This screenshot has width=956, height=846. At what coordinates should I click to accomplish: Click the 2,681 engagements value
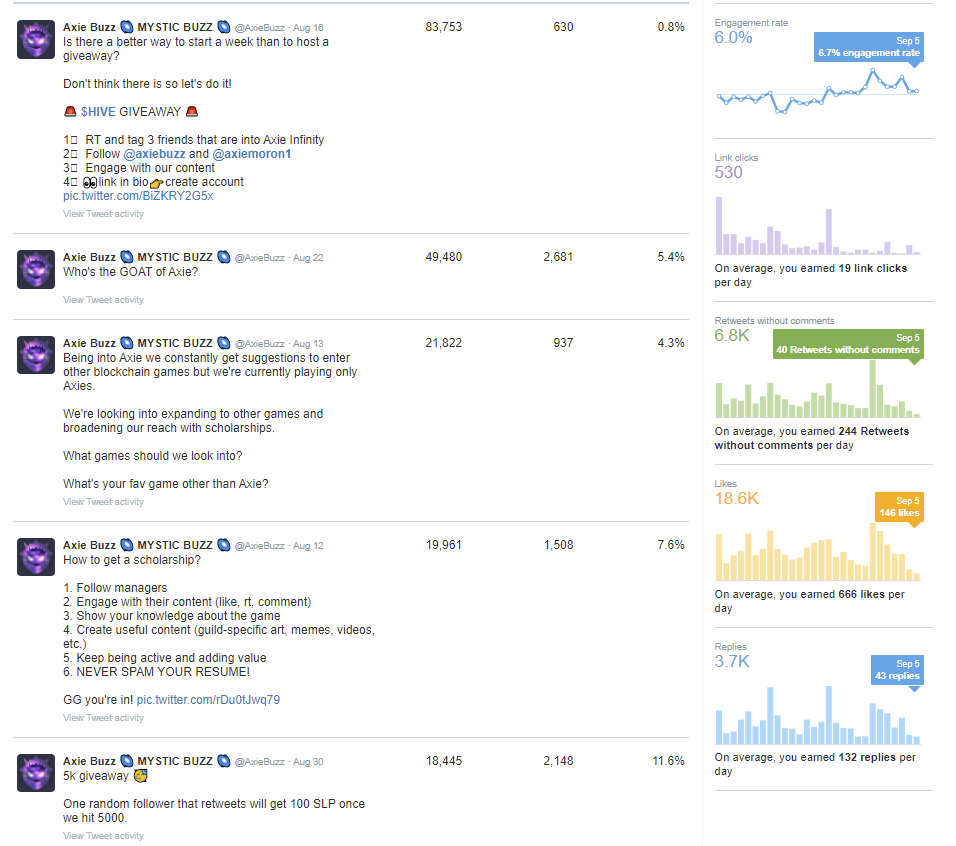click(558, 257)
